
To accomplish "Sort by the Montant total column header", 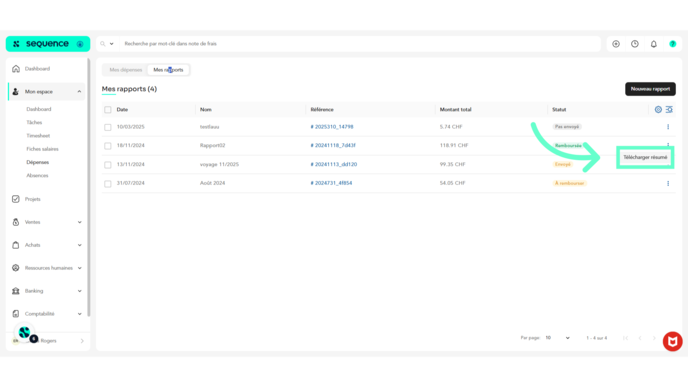I will [455, 110].
